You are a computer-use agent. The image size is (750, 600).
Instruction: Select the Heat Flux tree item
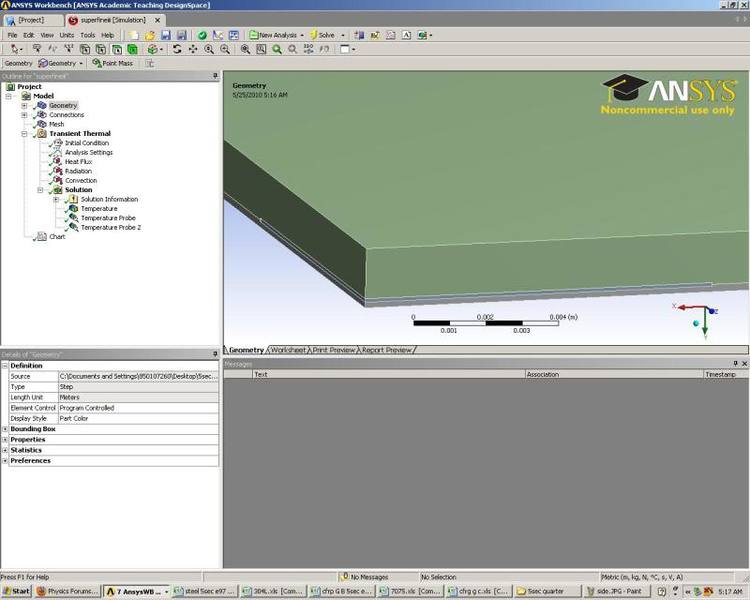78,162
